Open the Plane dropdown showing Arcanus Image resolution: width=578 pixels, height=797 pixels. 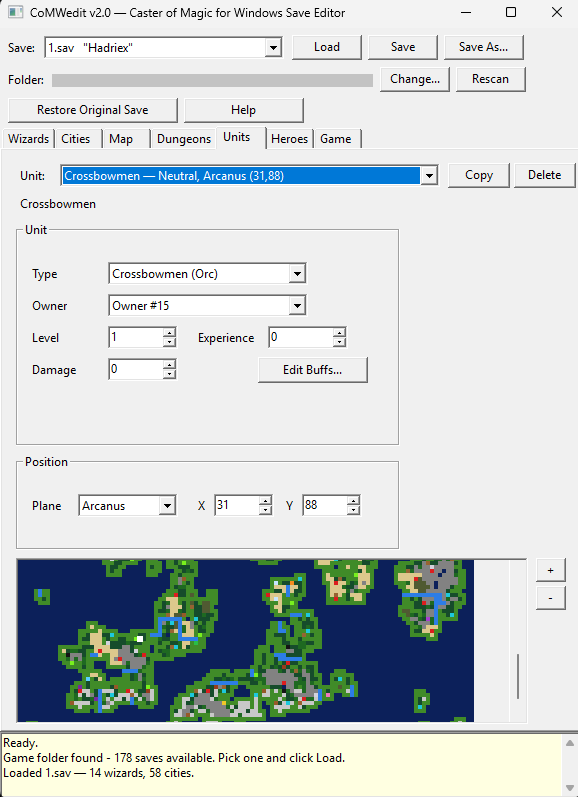pos(167,506)
